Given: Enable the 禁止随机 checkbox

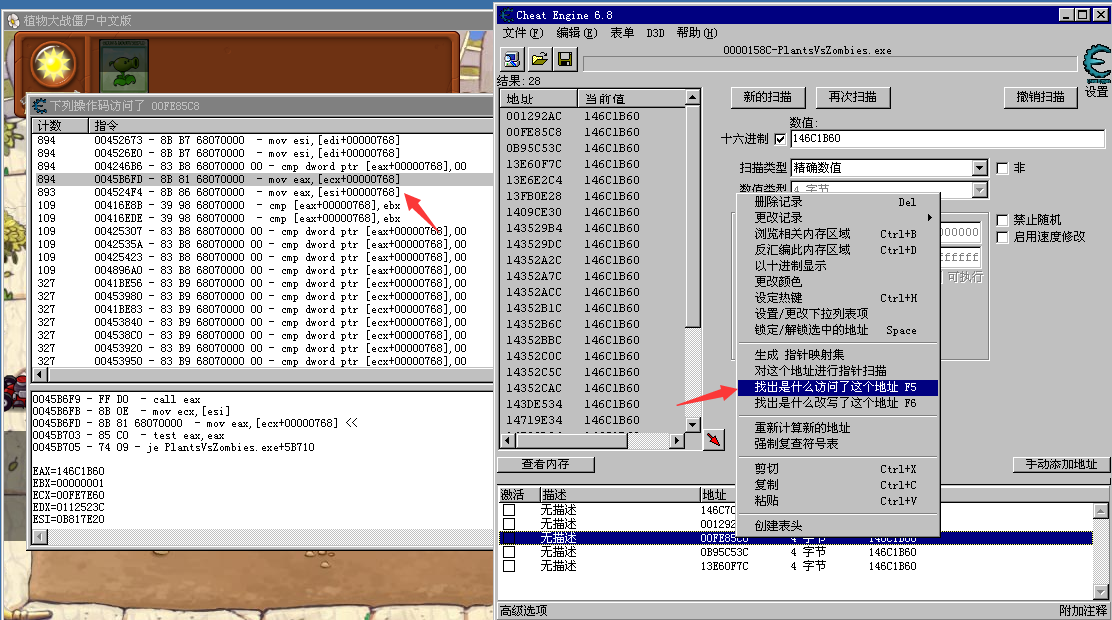Looking at the screenshot, I should (x=1002, y=220).
